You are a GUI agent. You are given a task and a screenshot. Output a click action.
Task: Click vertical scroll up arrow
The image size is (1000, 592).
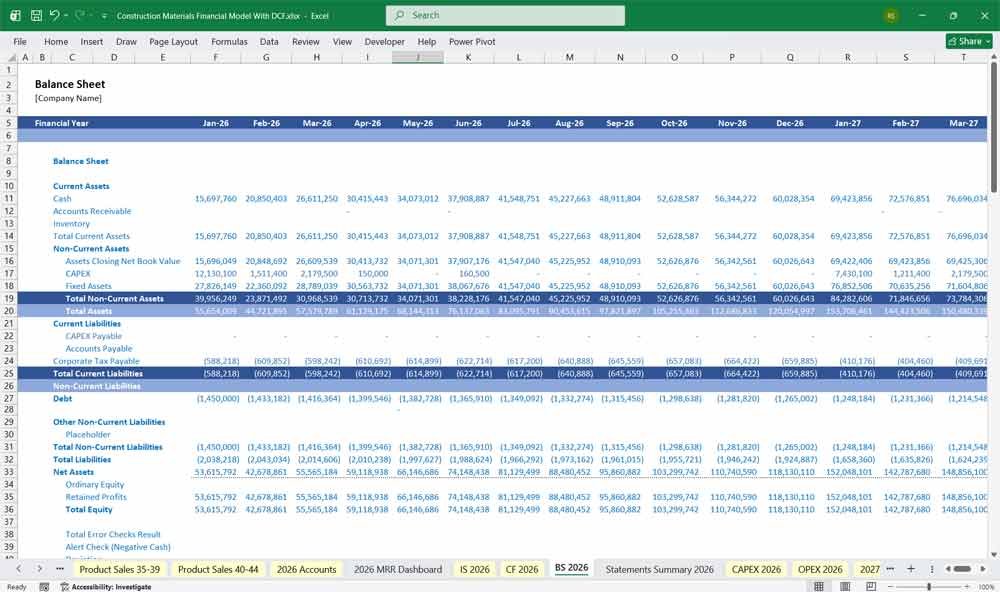[994, 57]
